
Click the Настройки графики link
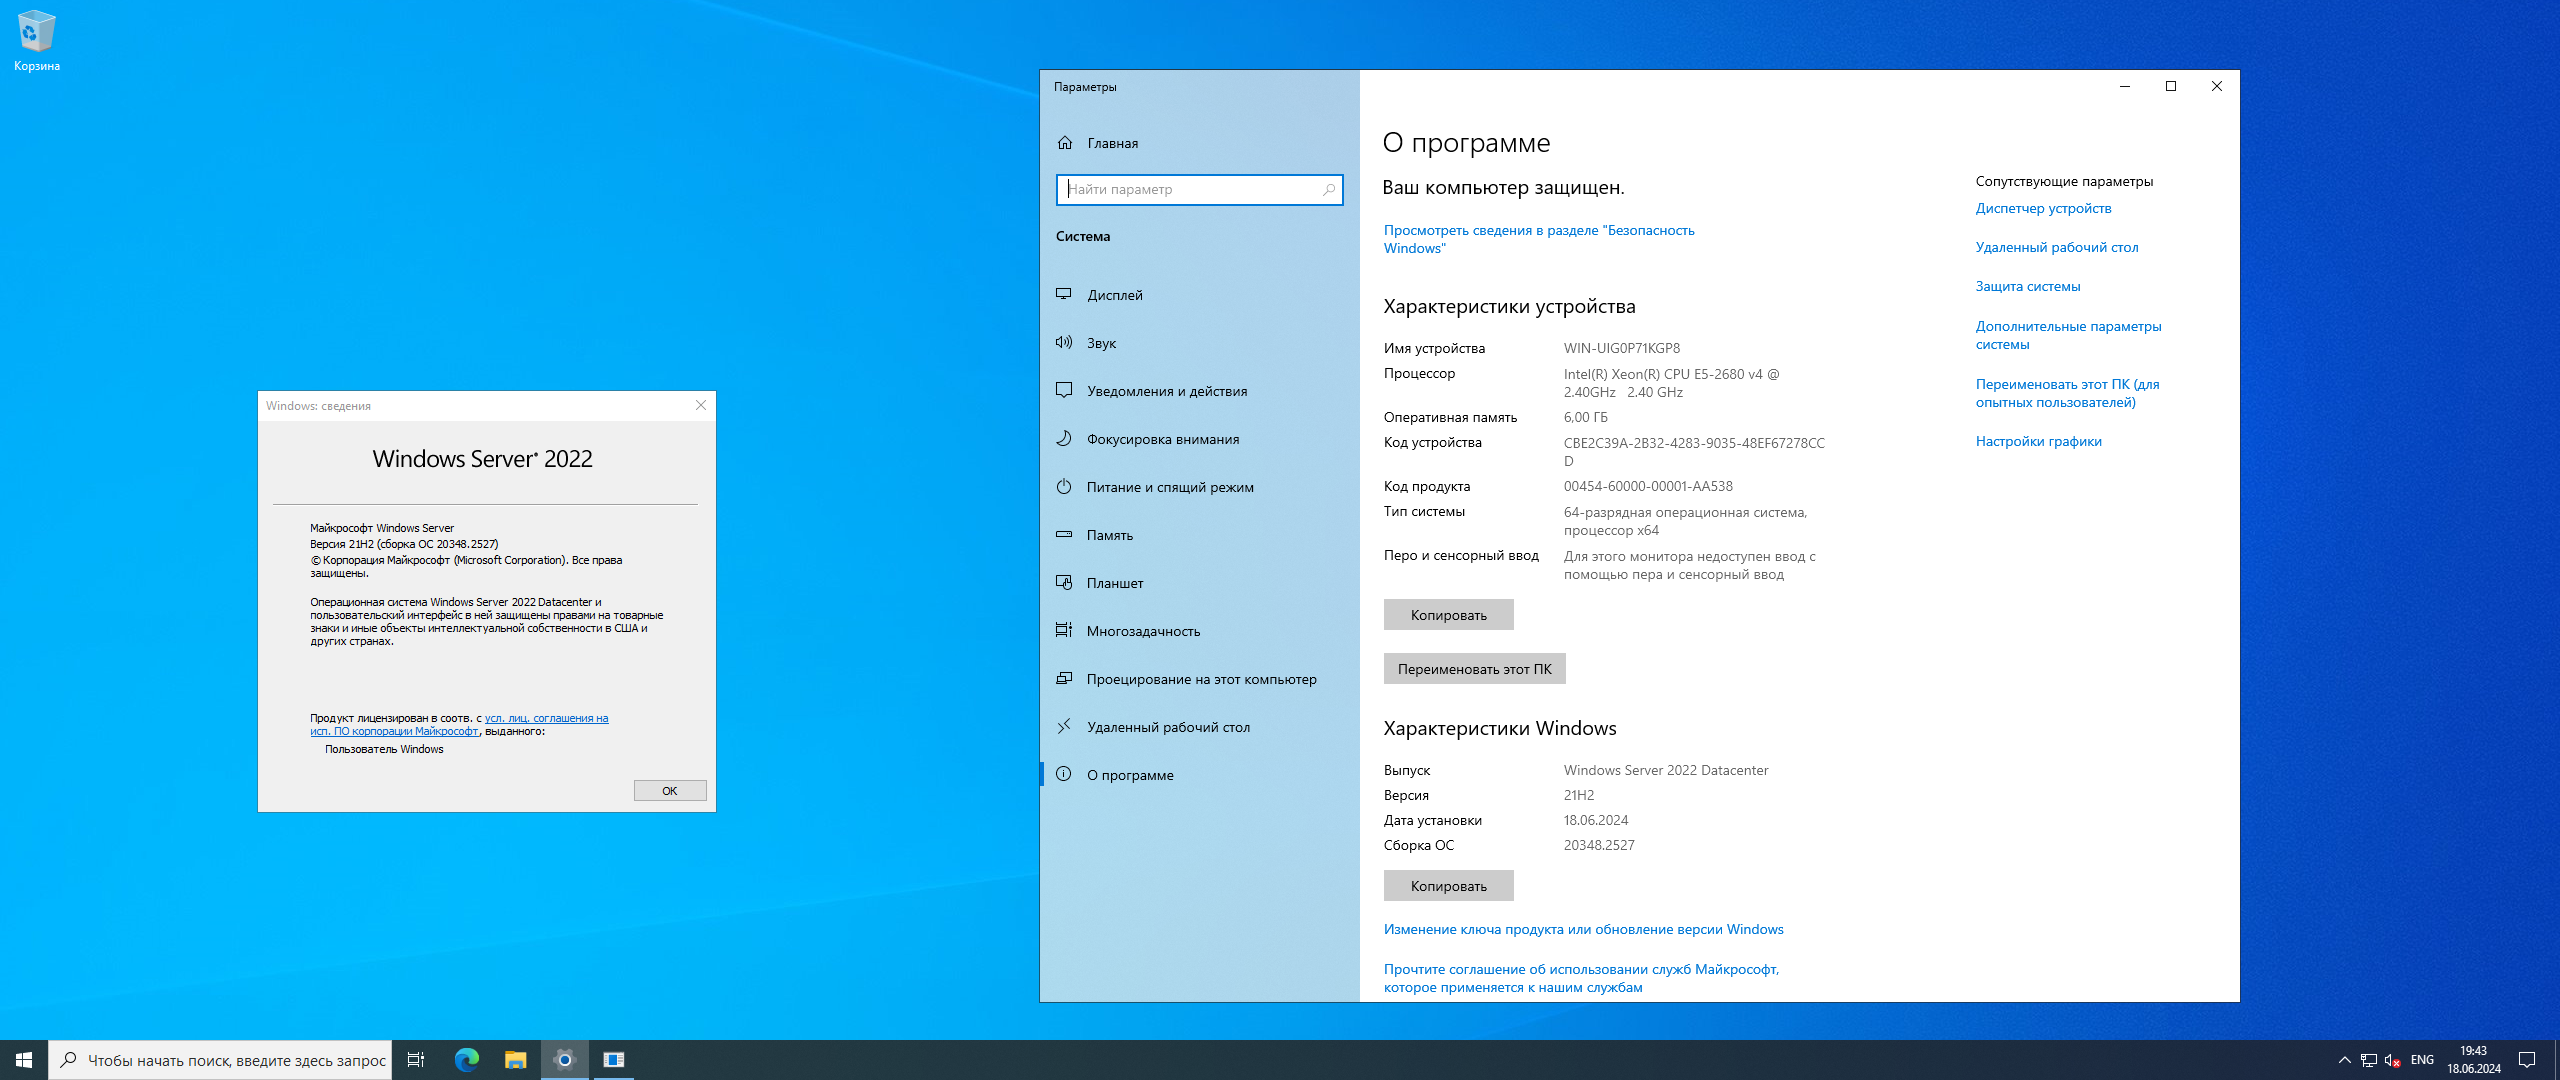[2038, 441]
